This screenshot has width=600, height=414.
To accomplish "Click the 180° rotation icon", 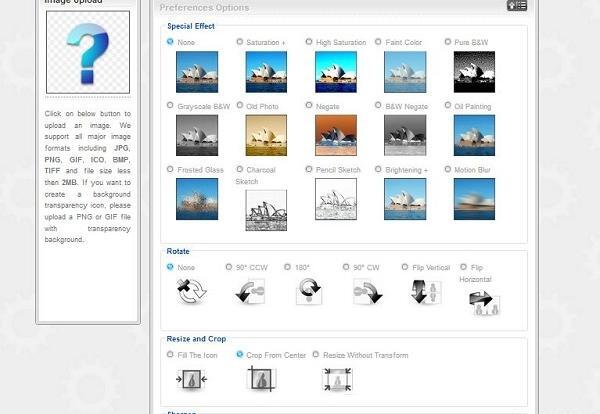I will click(x=309, y=291).
